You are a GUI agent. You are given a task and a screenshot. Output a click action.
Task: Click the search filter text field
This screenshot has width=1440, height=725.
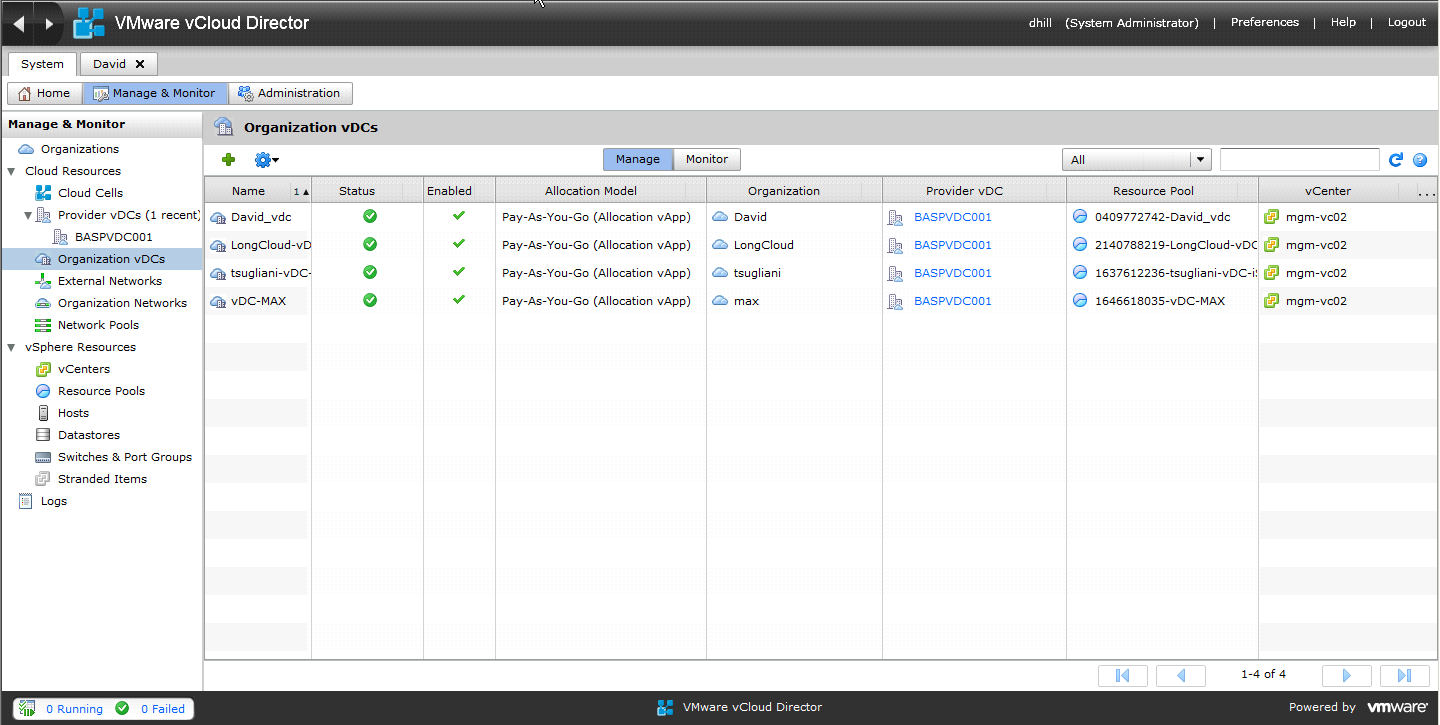[x=1300, y=160]
